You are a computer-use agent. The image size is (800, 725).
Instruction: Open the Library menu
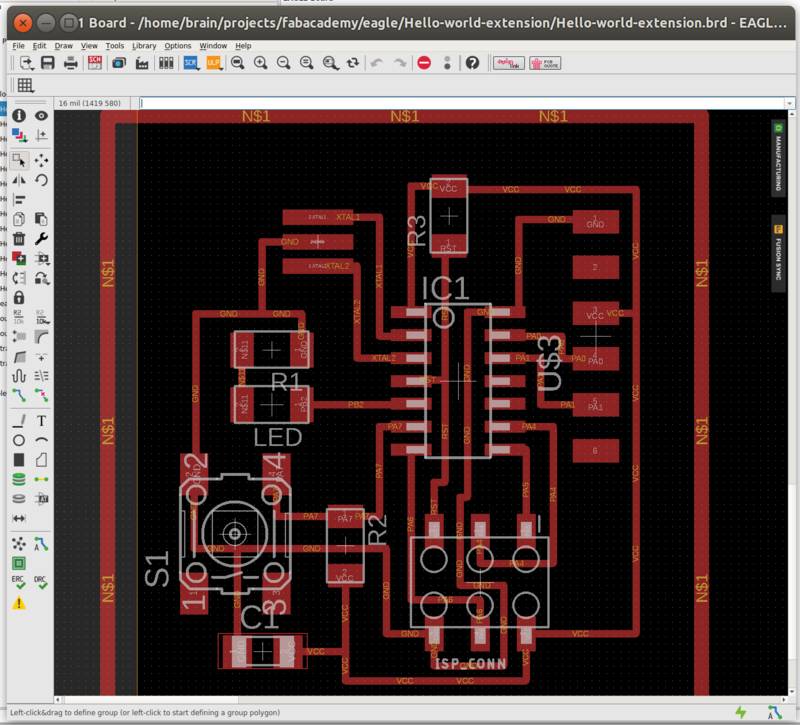click(145, 46)
